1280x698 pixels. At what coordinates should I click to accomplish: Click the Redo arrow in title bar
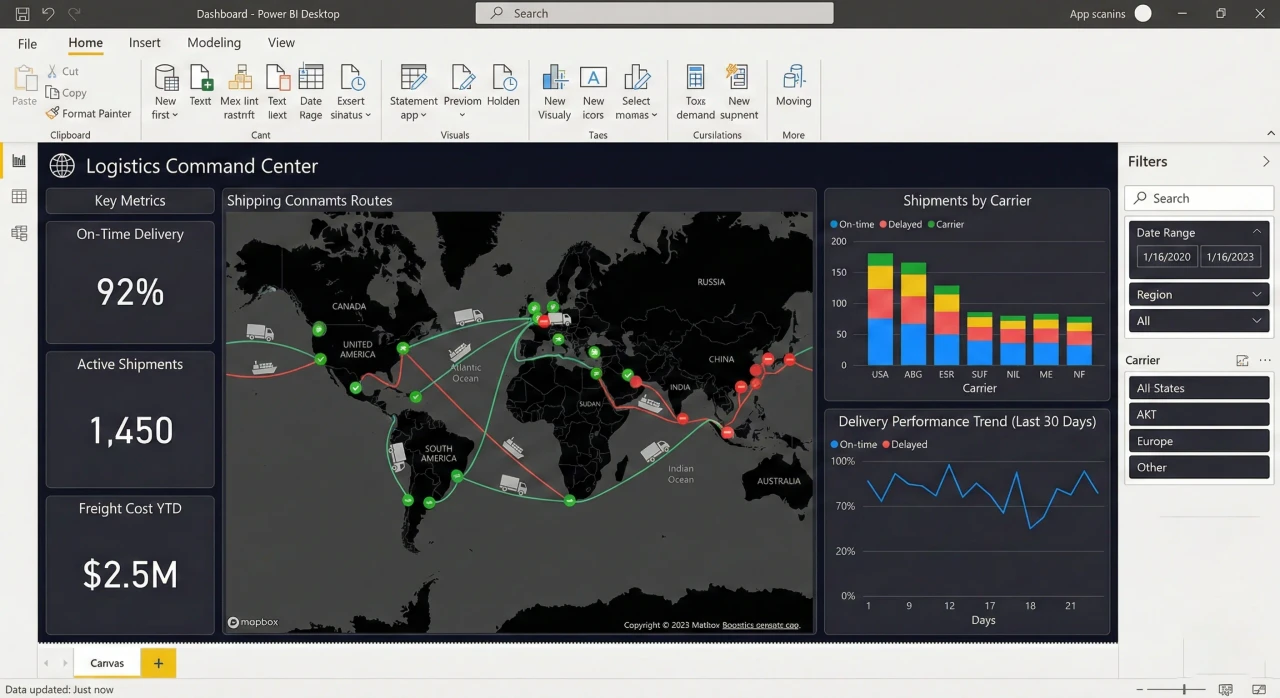point(74,14)
